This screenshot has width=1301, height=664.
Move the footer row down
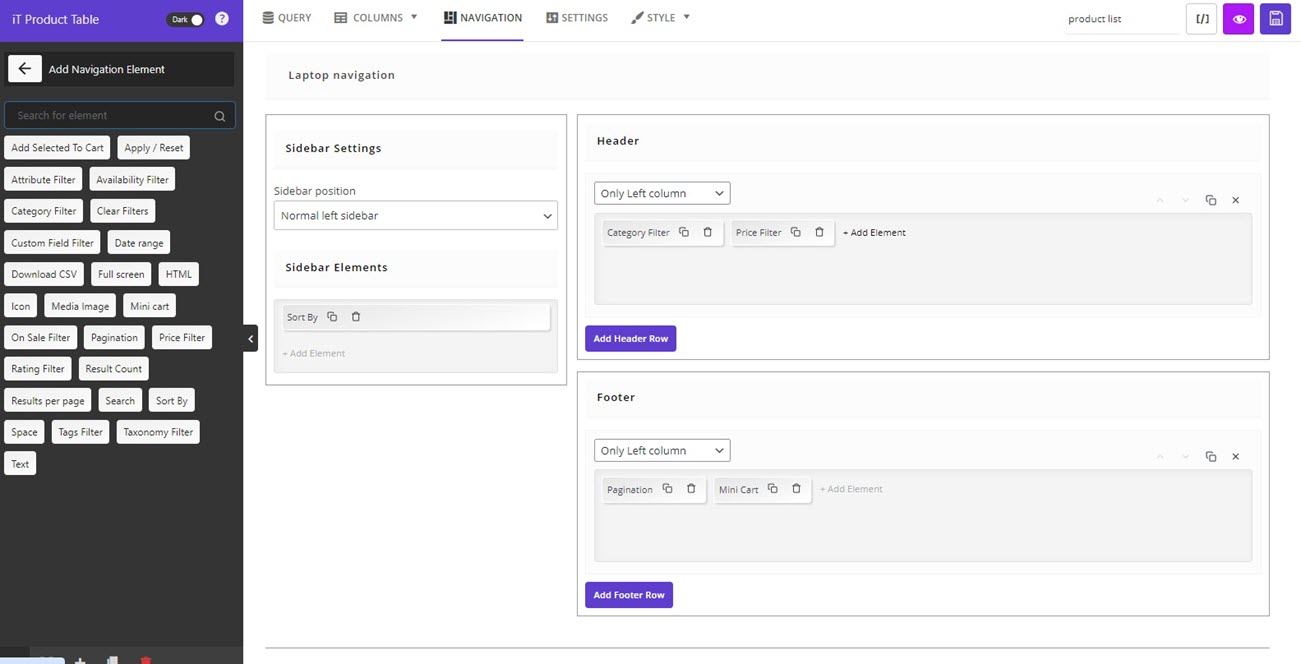1185,456
